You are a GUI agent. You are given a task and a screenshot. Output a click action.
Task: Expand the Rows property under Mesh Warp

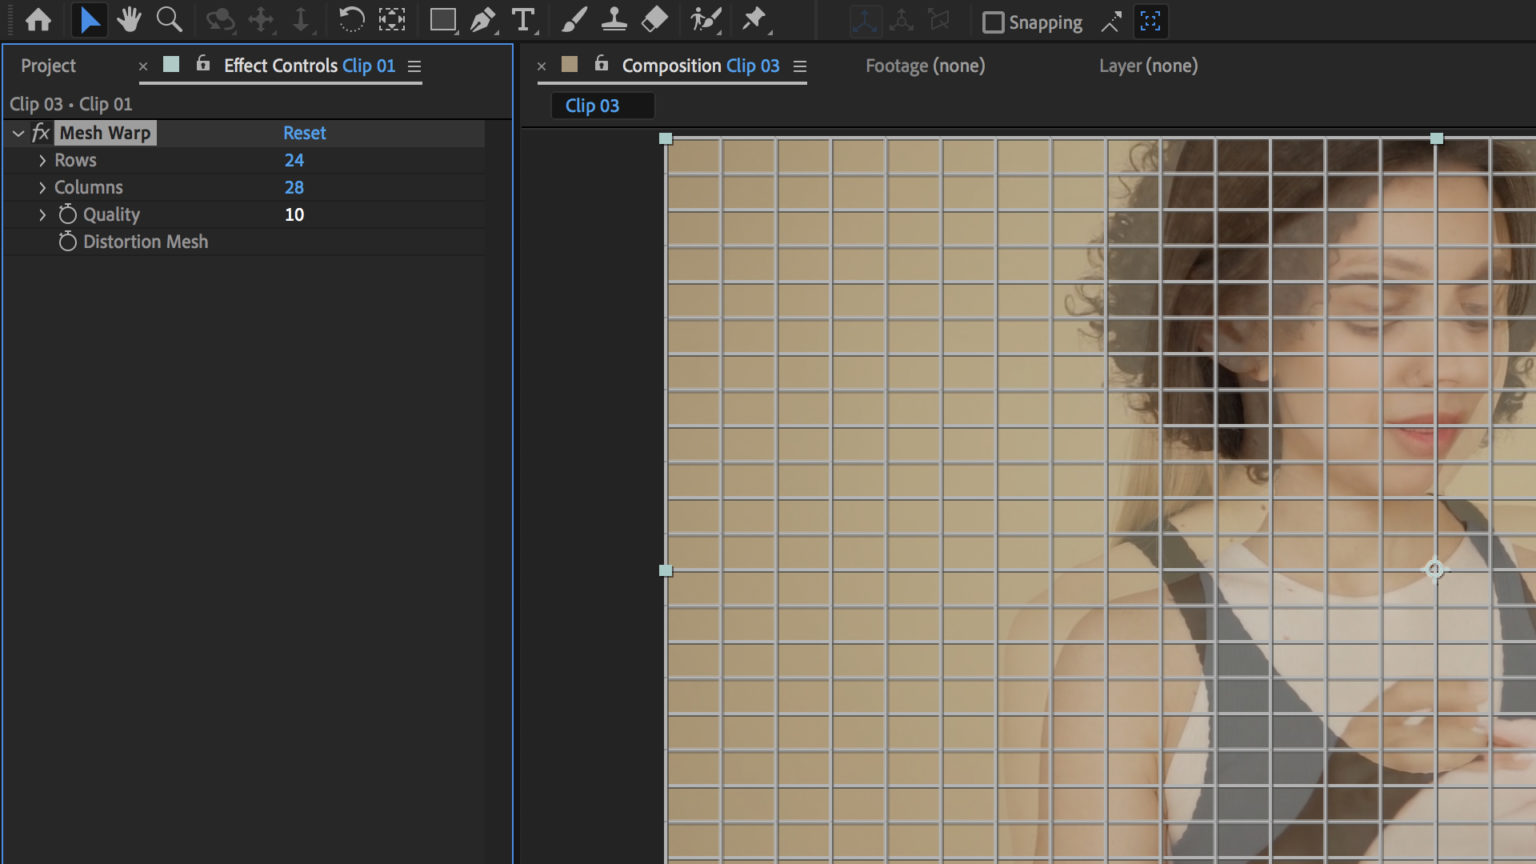42,160
